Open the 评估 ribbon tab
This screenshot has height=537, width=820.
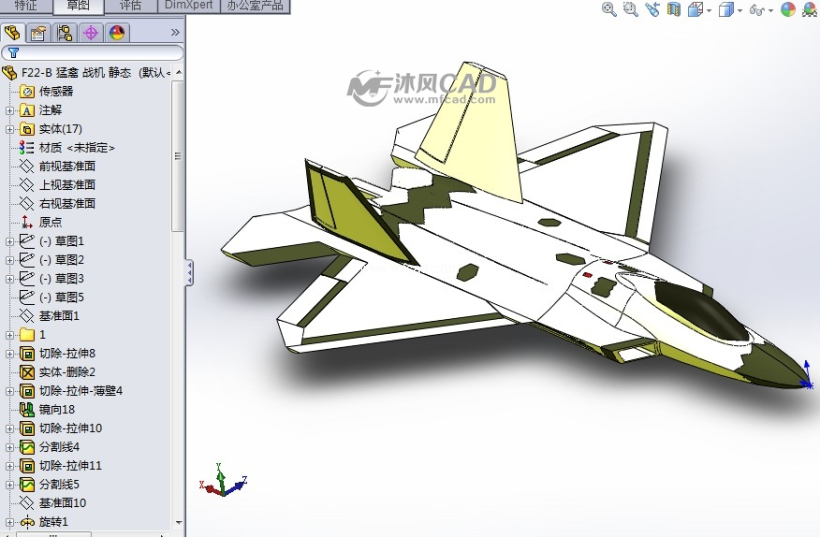click(x=131, y=6)
